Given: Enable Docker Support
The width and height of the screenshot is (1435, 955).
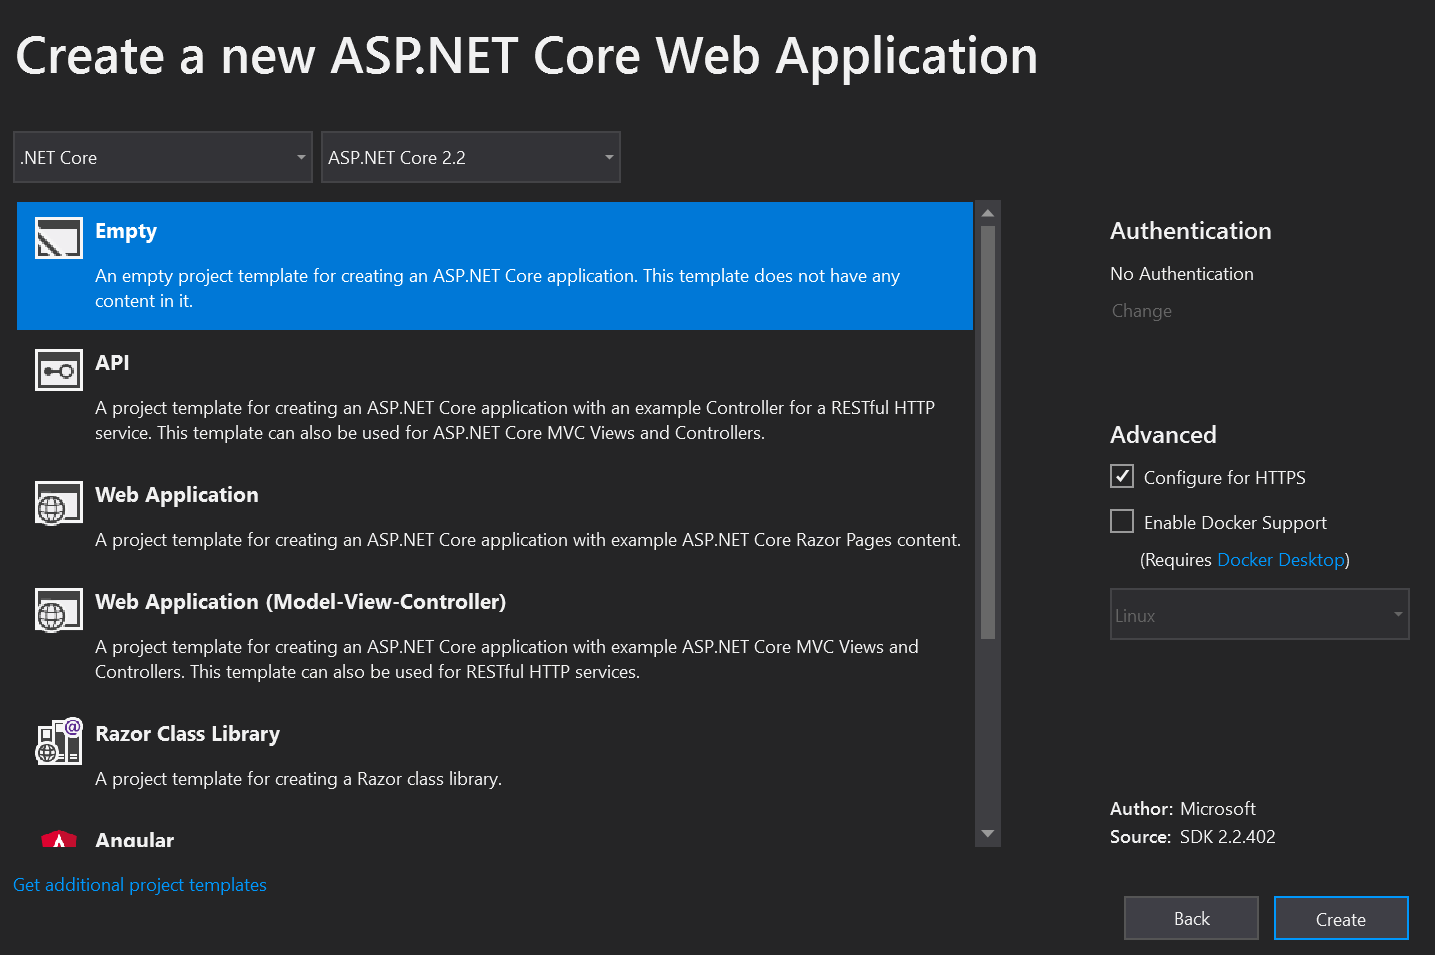Looking at the screenshot, I should [x=1122, y=521].
